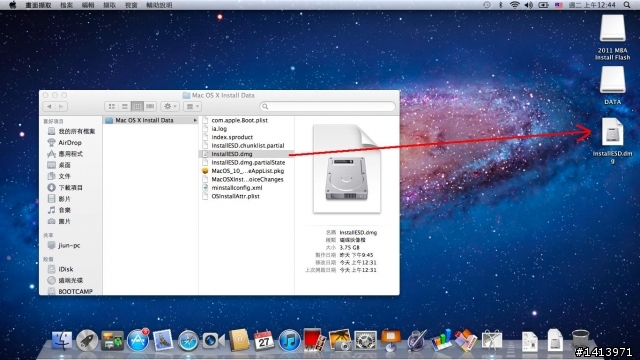
Task: Open Time Machine menu bar icon
Action: pos(487,5)
